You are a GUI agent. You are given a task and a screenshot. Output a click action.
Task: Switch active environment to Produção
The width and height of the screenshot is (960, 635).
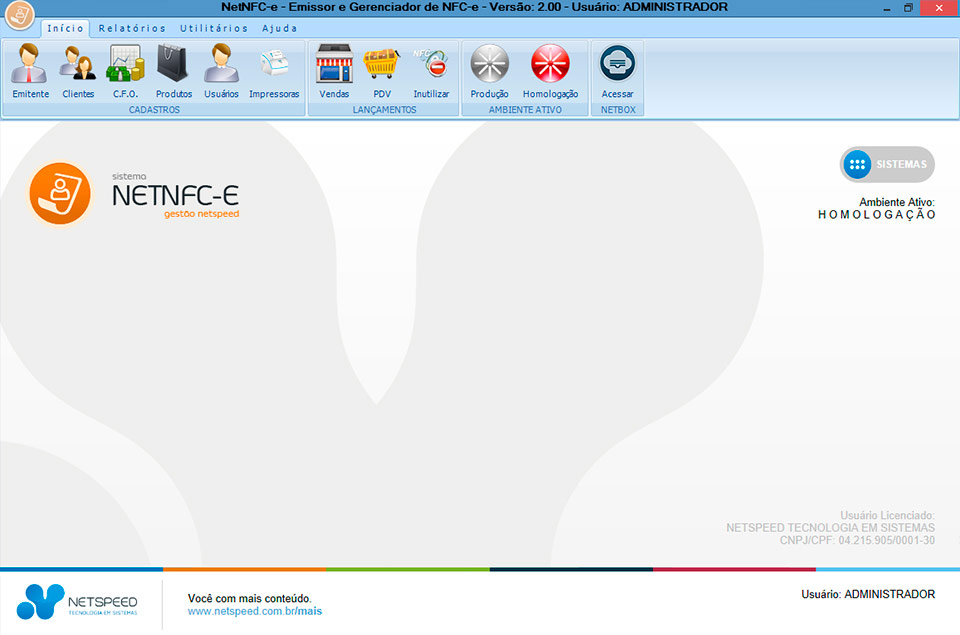coord(489,71)
